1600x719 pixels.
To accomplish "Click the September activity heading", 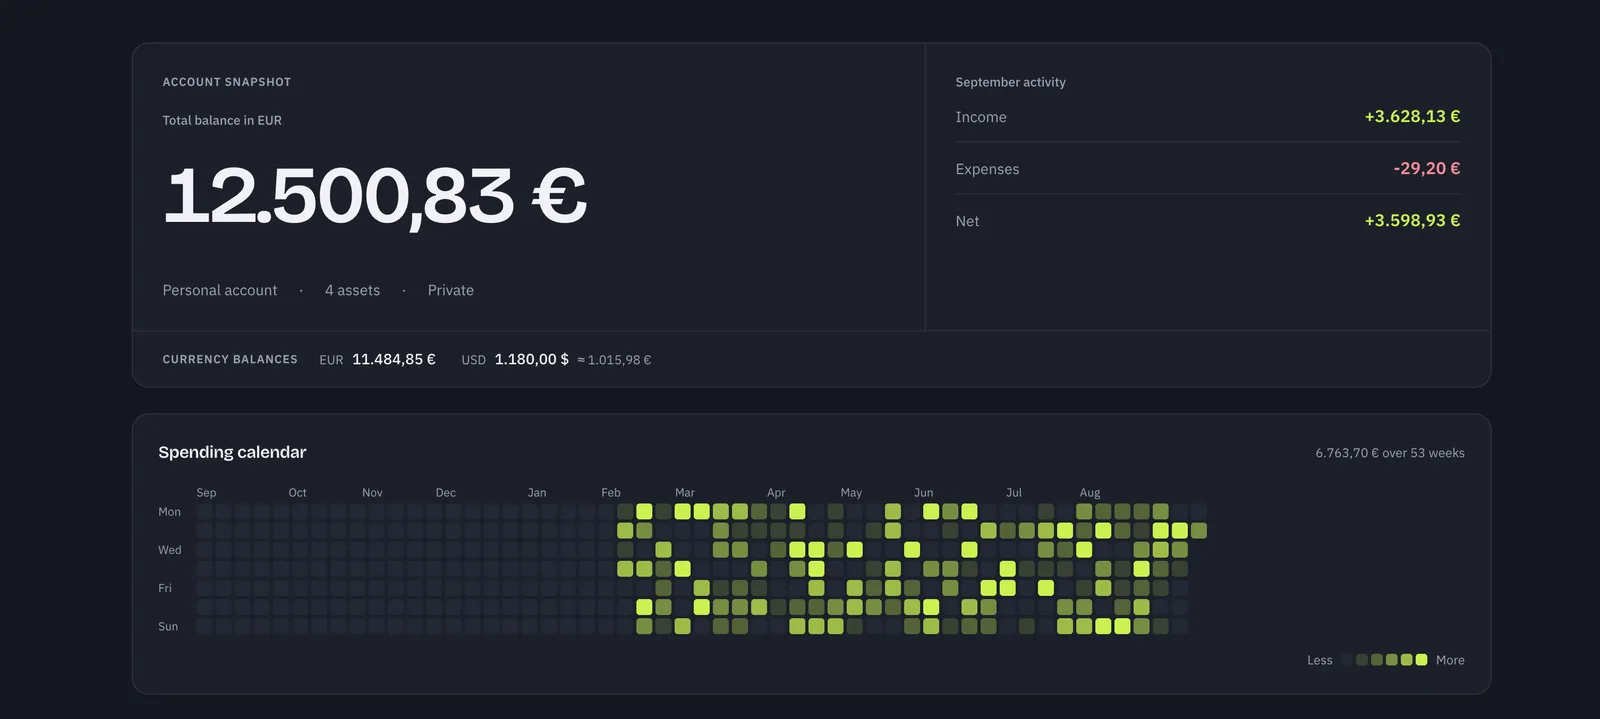I will pyautogui.click(x=1011, y=82).
